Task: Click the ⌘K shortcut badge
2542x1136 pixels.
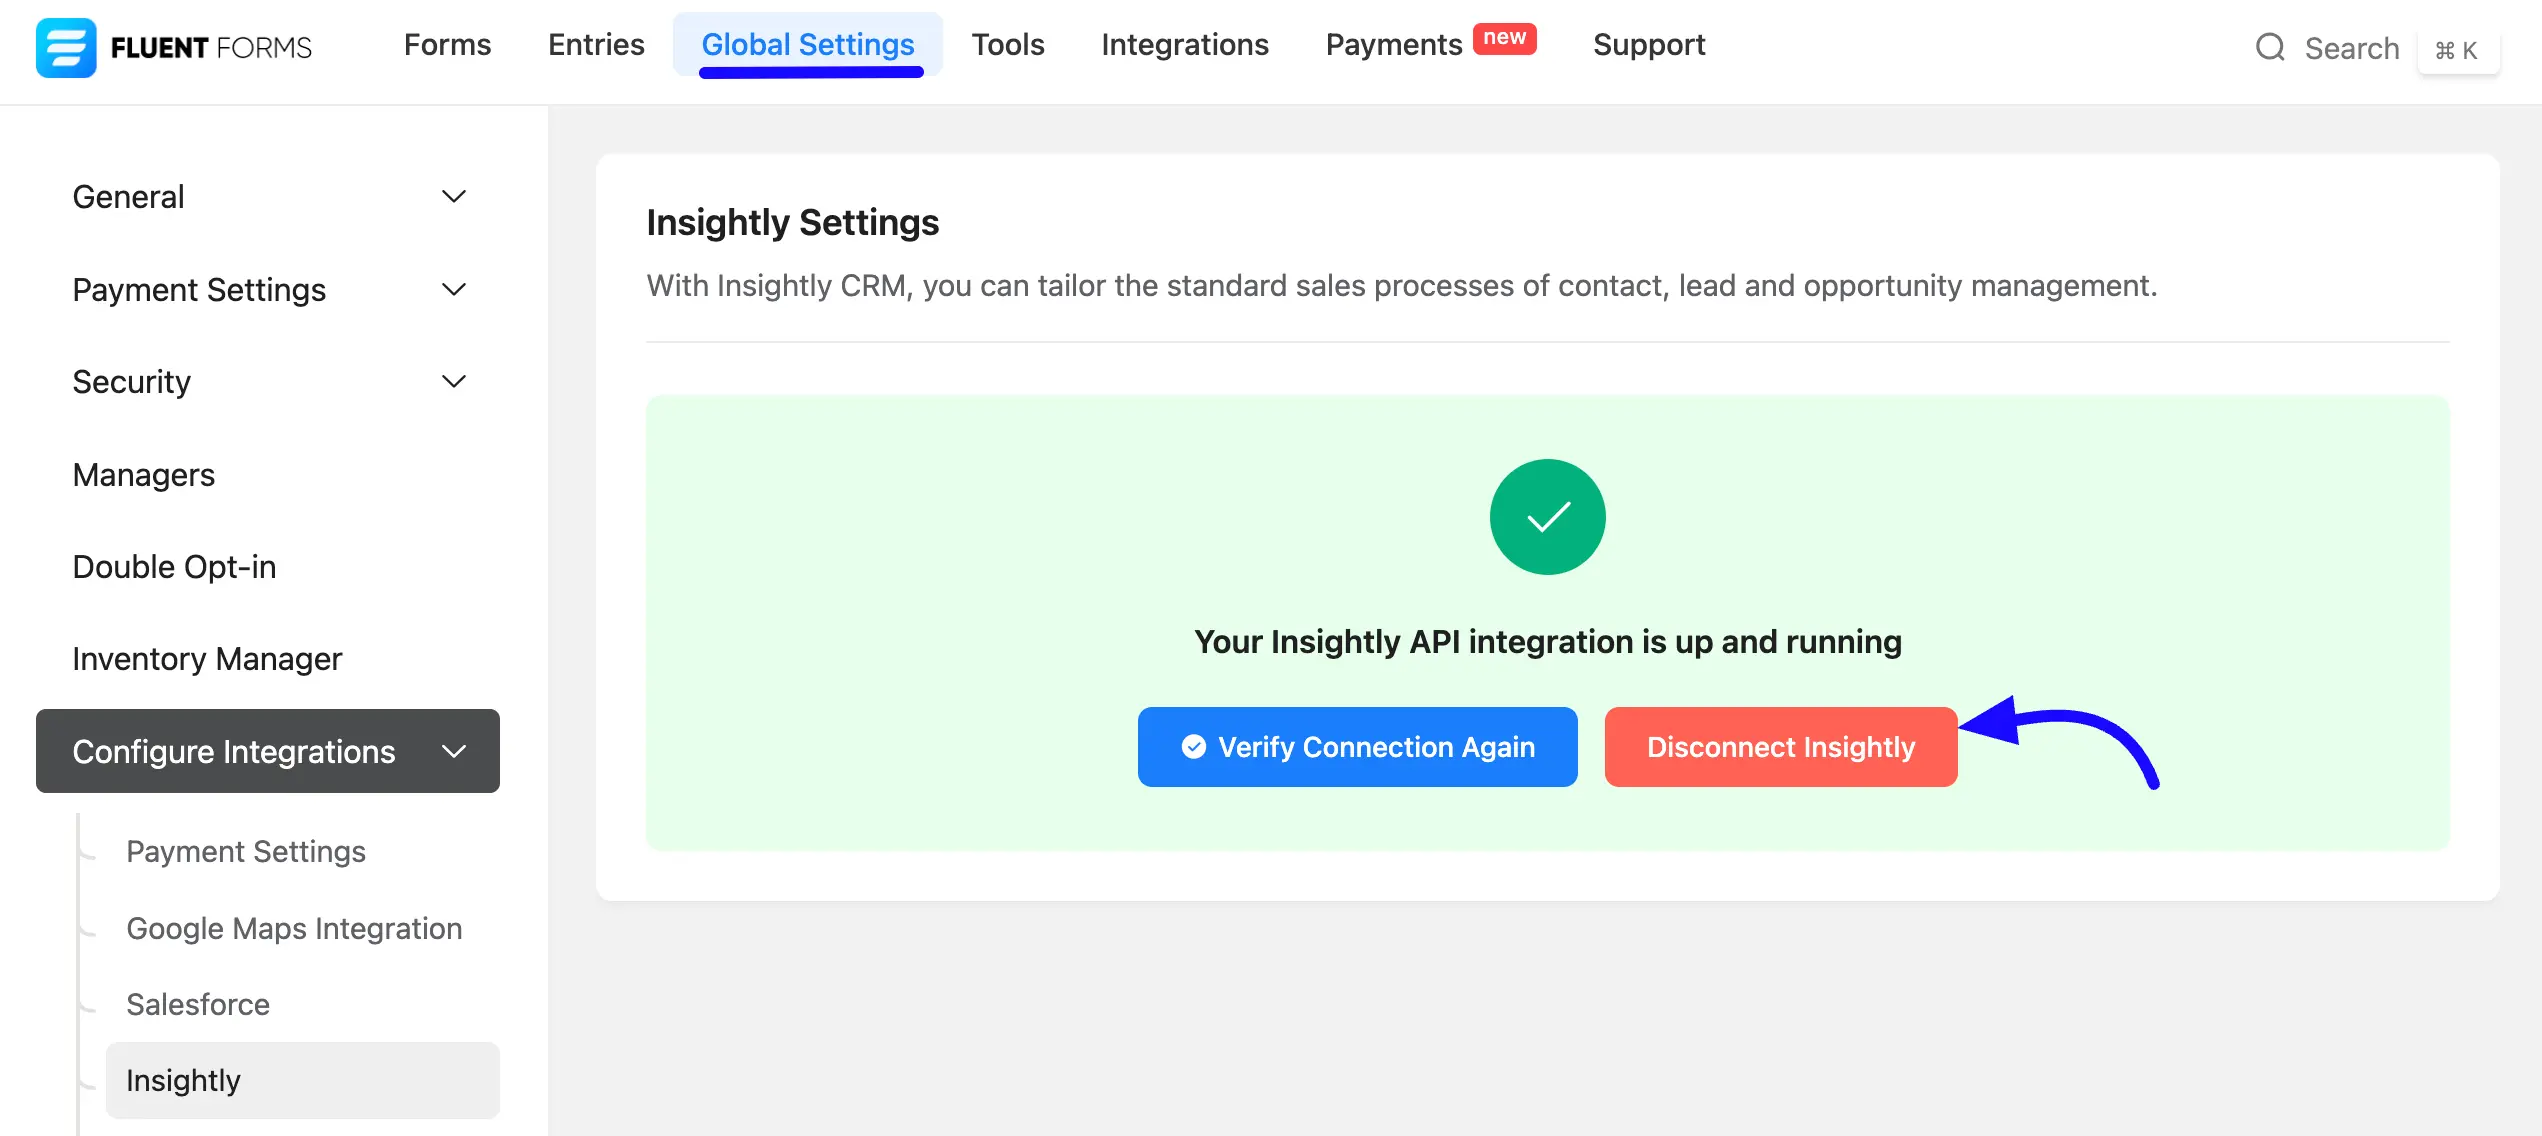Action: (2458, 50)
